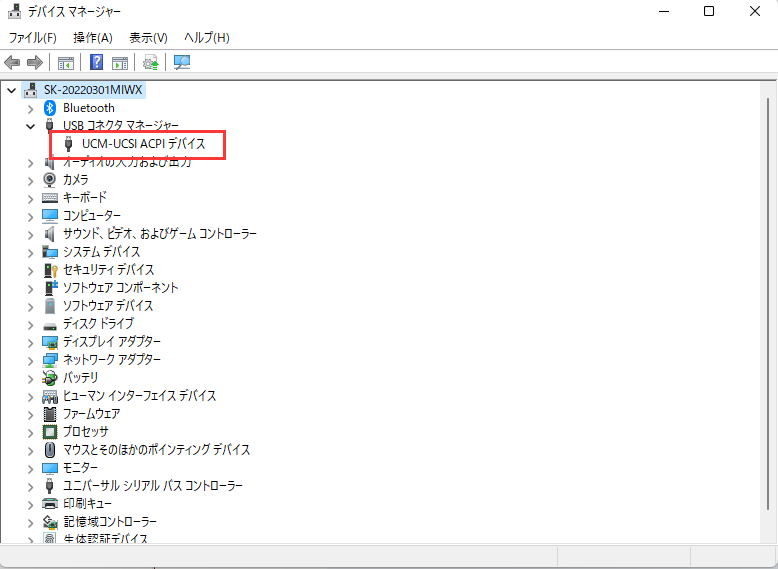Screen dimensions: 778x569
Task: Open Help via blue question mark icon
Action: [x=97, y=63]
